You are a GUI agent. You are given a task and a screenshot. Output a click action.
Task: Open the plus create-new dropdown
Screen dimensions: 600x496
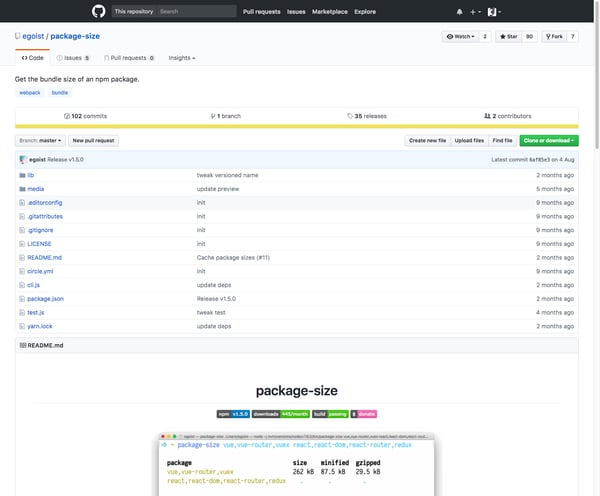pyautogui.click(x=475, y=12)
